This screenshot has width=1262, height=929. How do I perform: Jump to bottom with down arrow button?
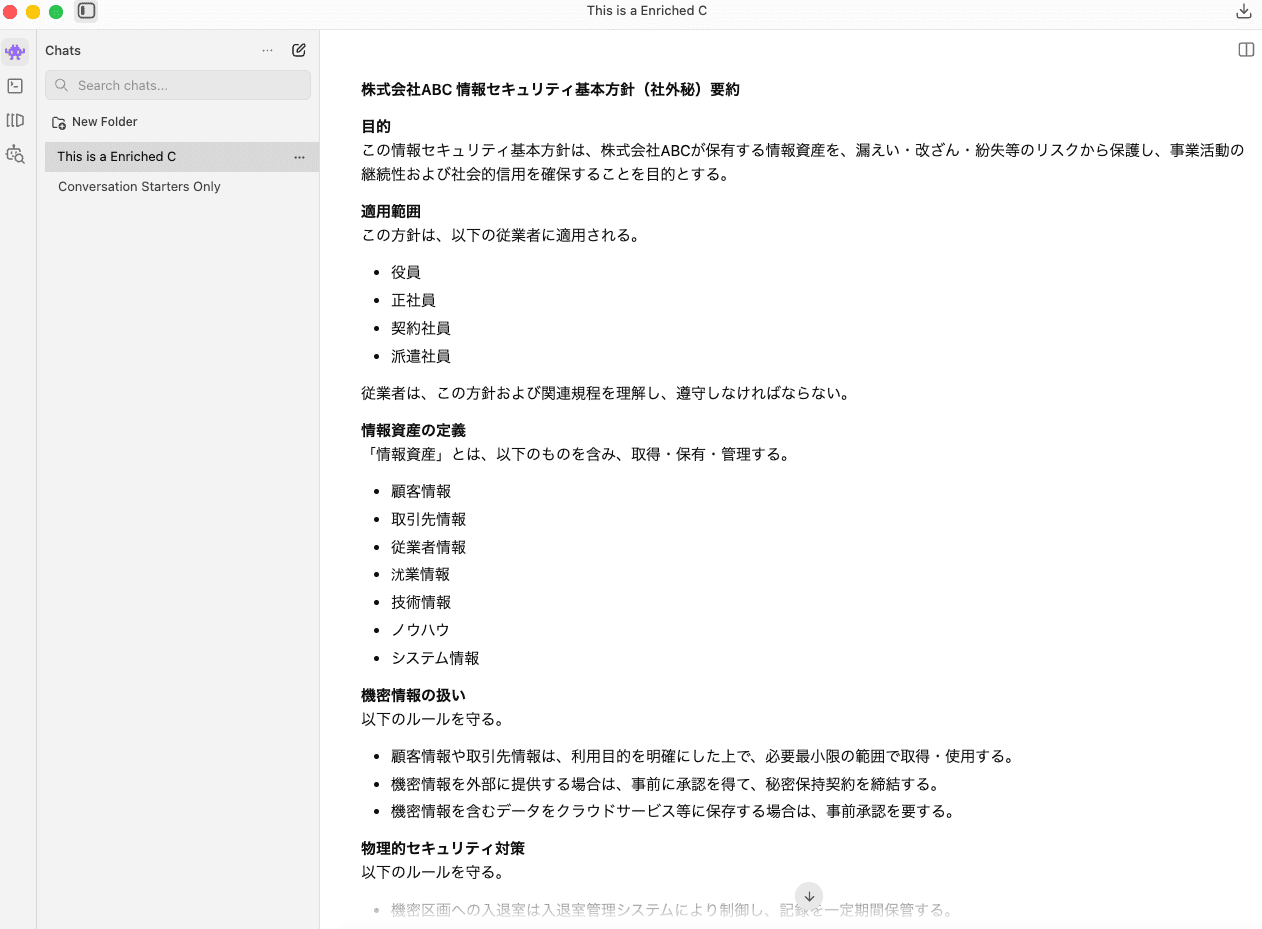(809, 896)
